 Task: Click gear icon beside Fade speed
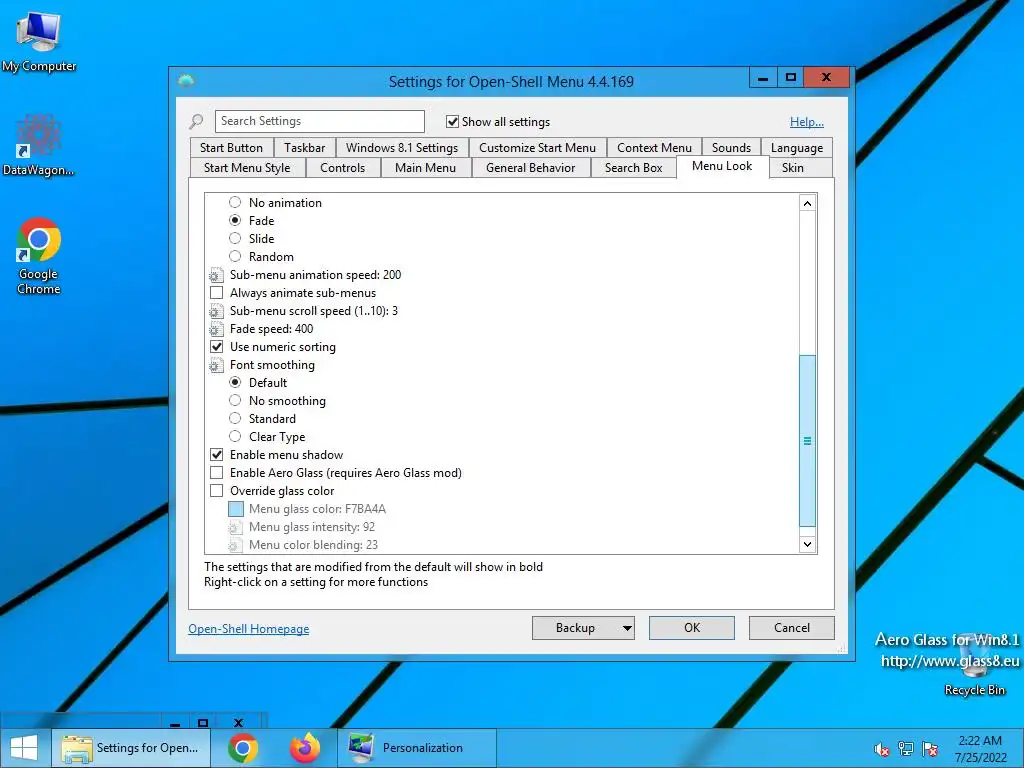(216, 329)
